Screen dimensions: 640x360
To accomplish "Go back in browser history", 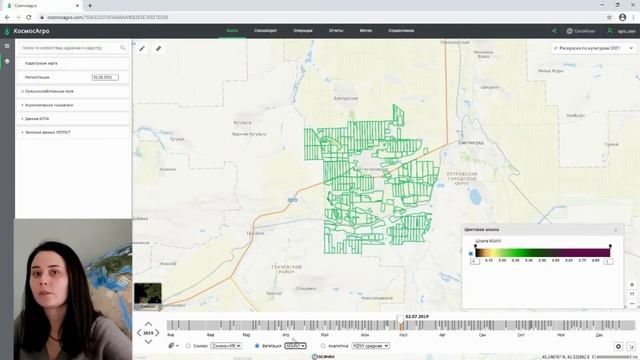I will click(x=7, y=17).
